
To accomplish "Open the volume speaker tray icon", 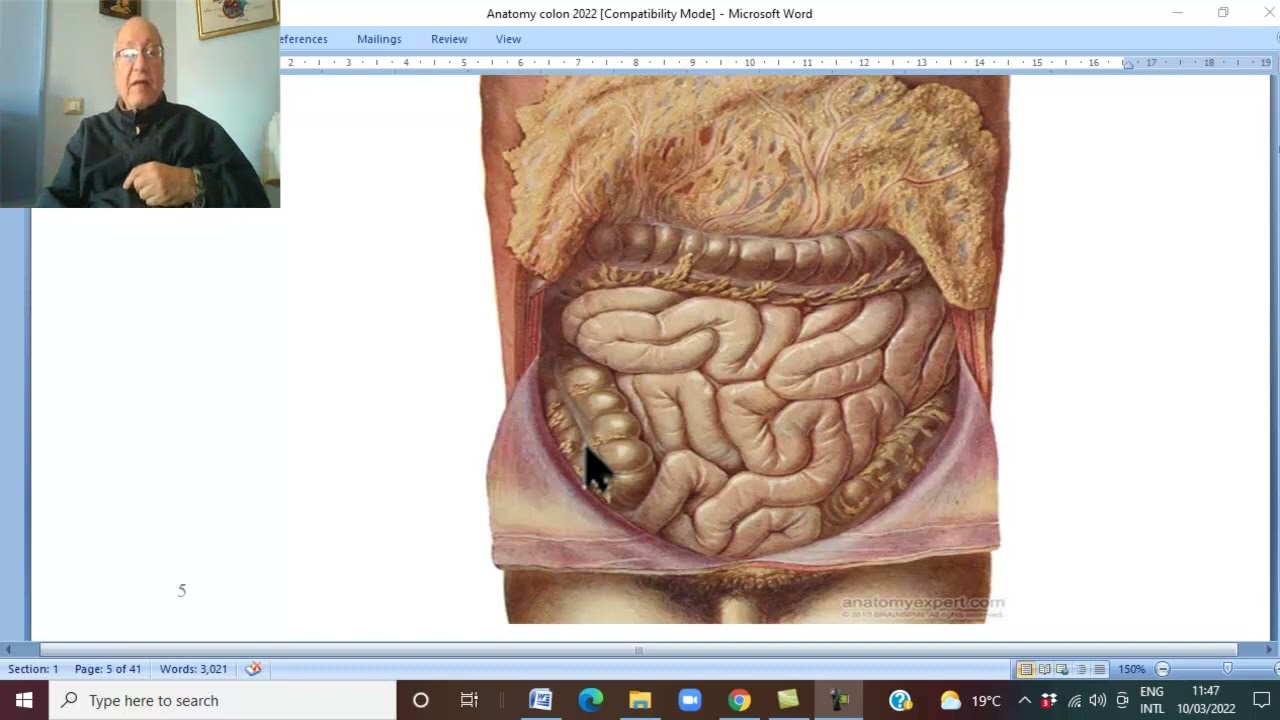I will [1097, 700].
